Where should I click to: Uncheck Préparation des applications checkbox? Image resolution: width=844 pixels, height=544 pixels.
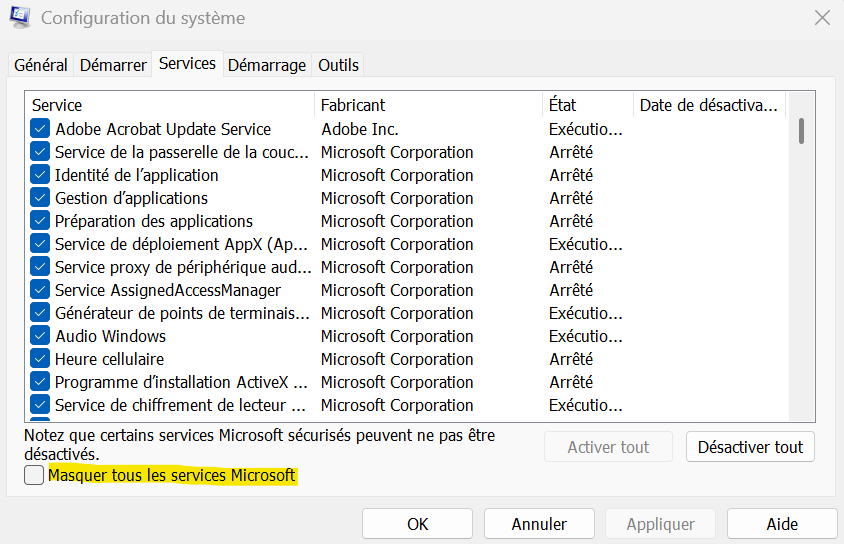[40, 221]
